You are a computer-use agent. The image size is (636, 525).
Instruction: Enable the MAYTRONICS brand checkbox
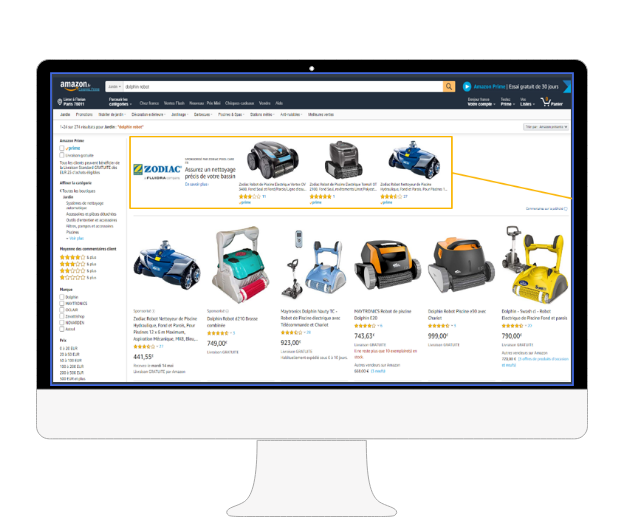pos(62,303)
